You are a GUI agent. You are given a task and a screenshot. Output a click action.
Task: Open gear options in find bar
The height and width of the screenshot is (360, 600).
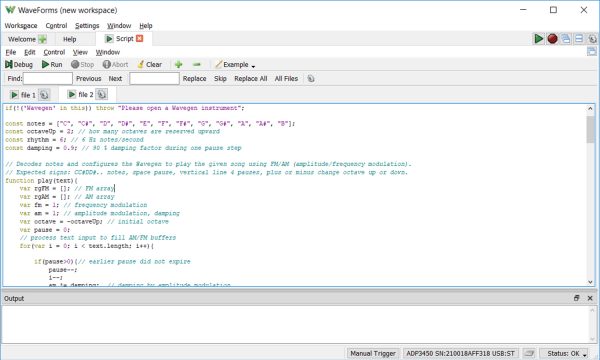(x=311, y=79)
